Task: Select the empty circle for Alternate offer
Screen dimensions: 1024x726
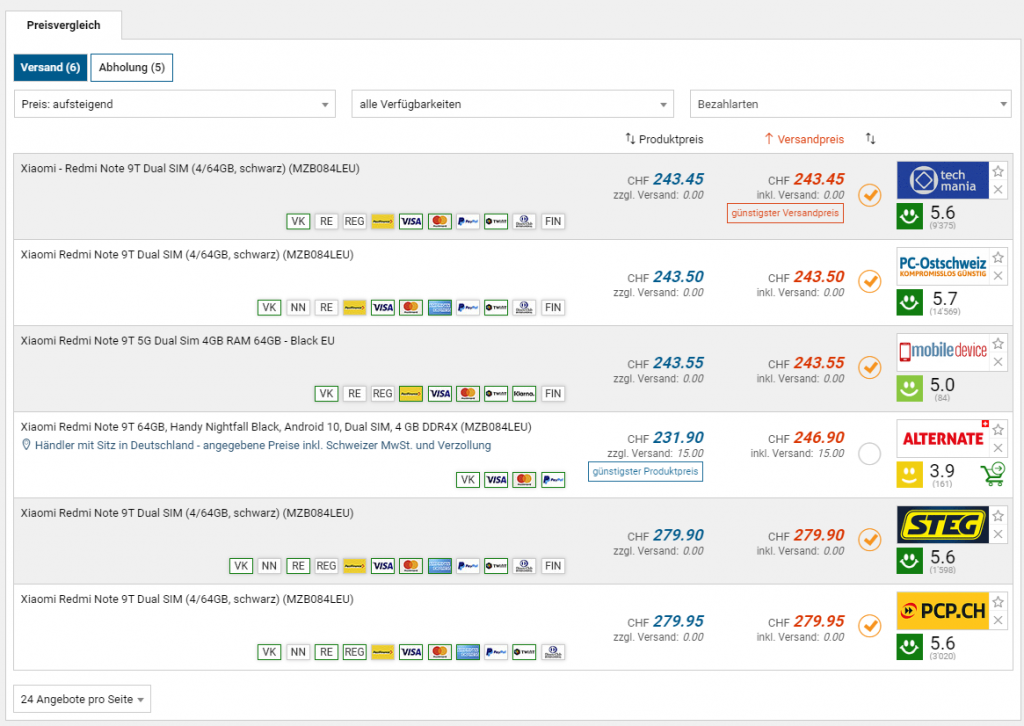Action: [870, 453]
